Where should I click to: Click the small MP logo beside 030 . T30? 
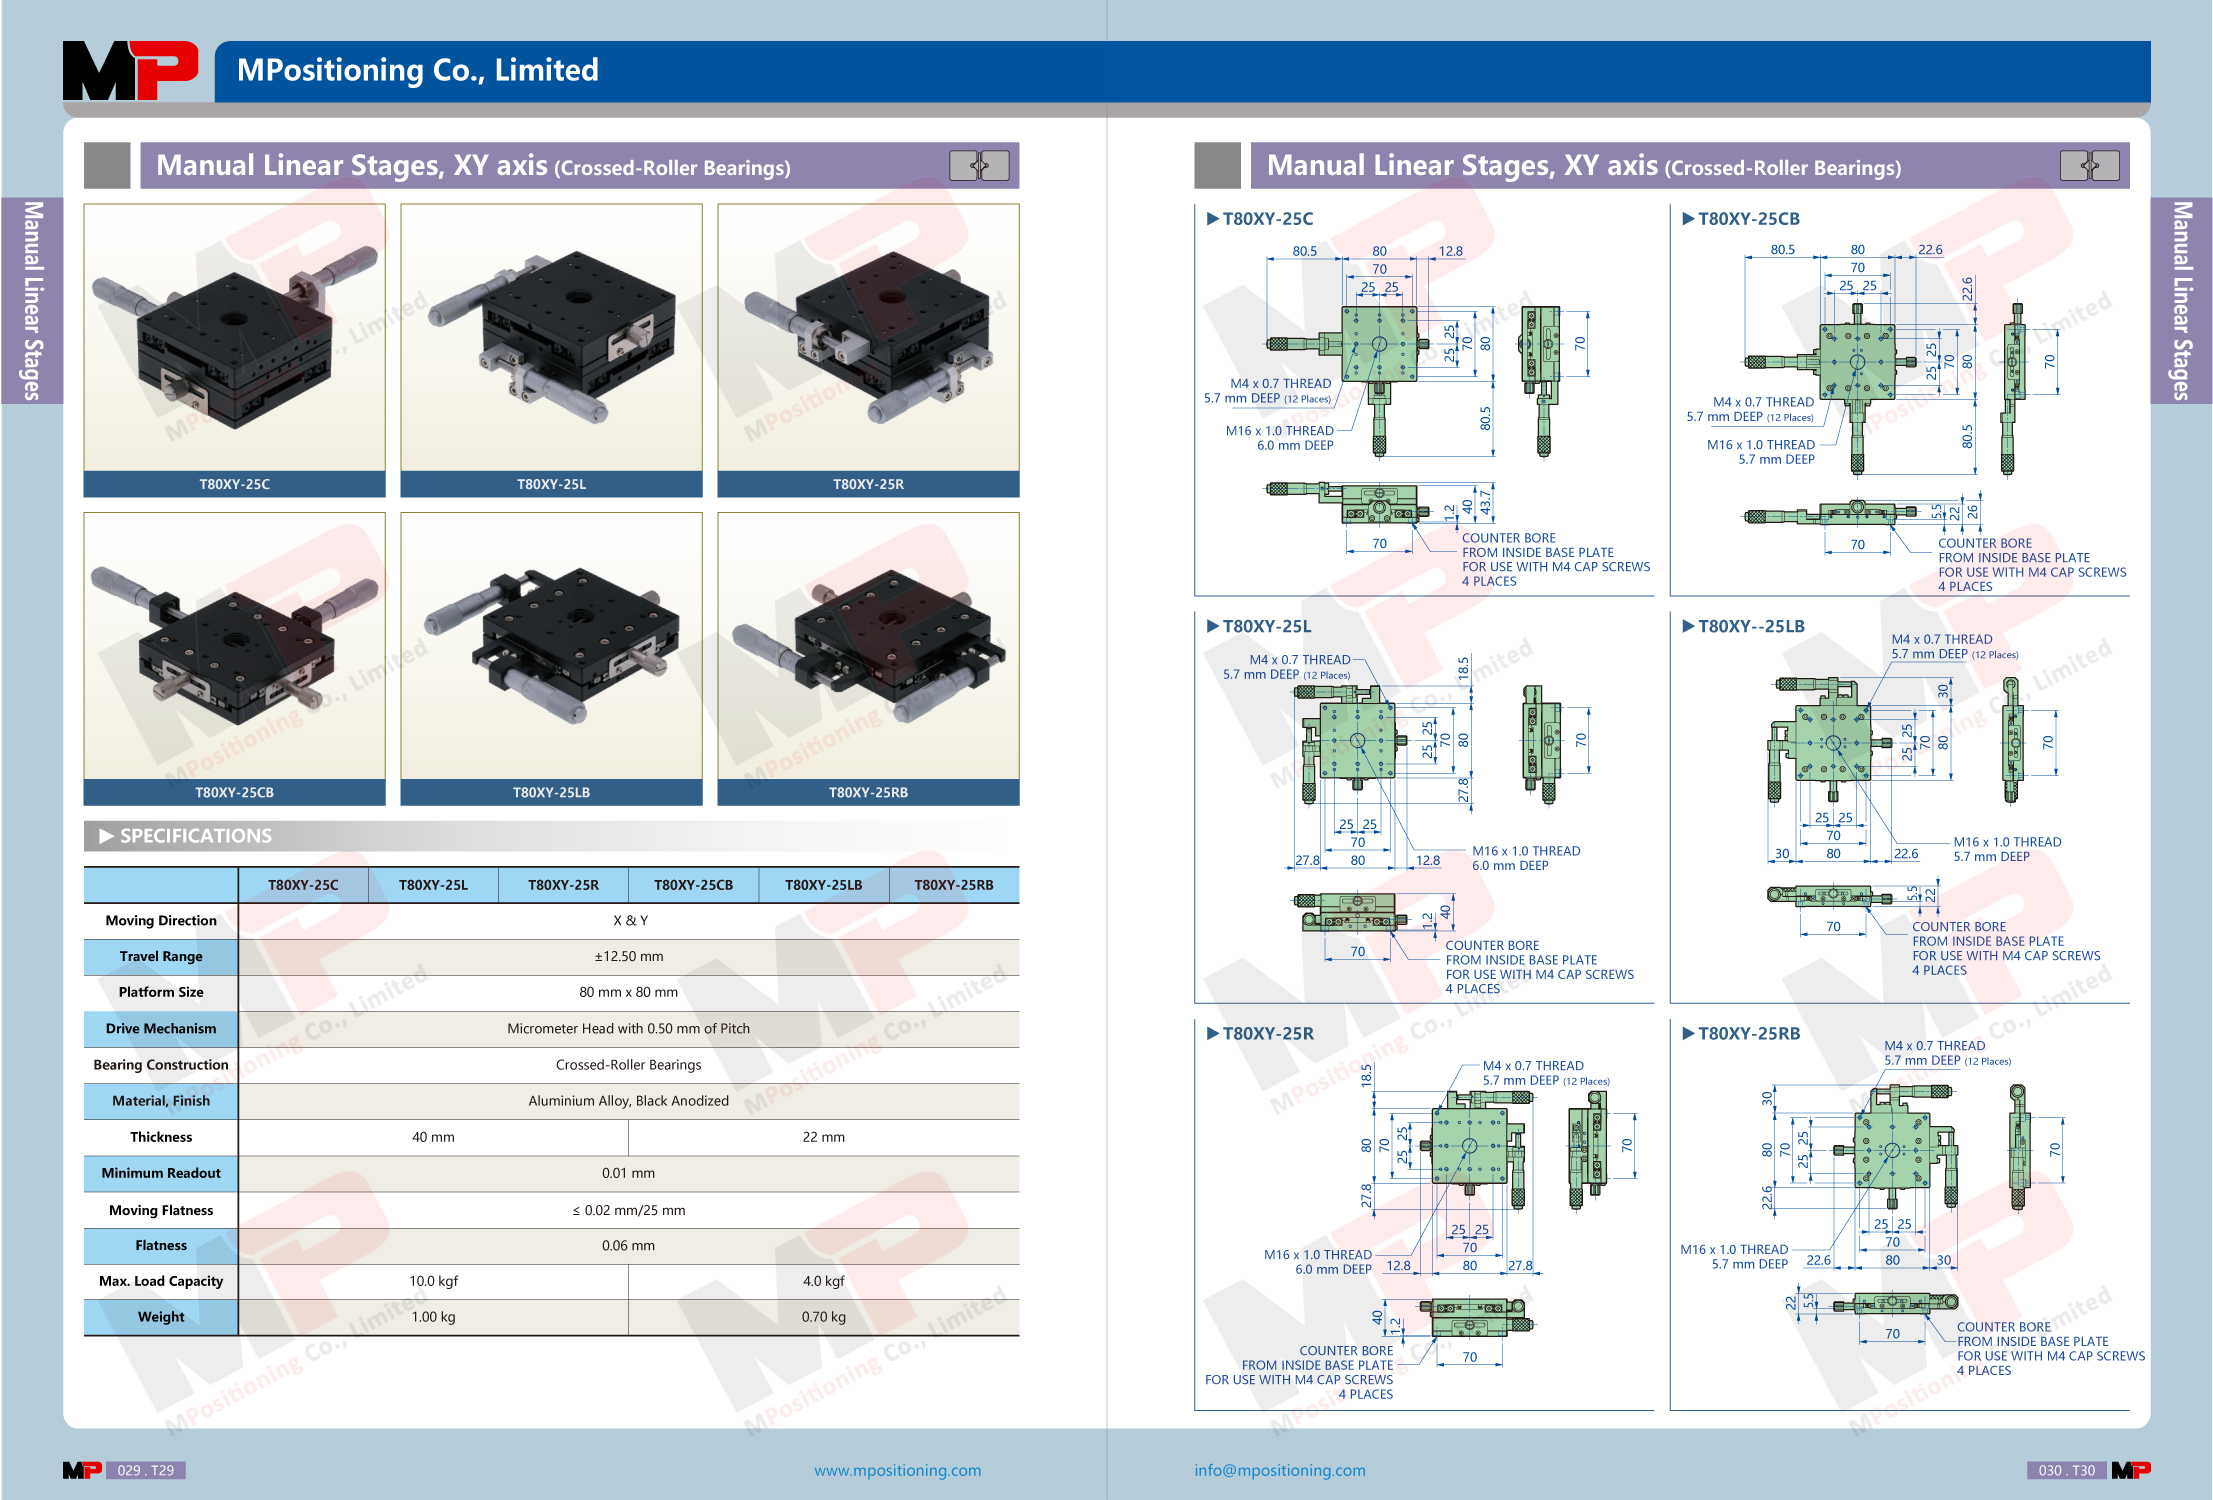[x=2131, y=1470]
